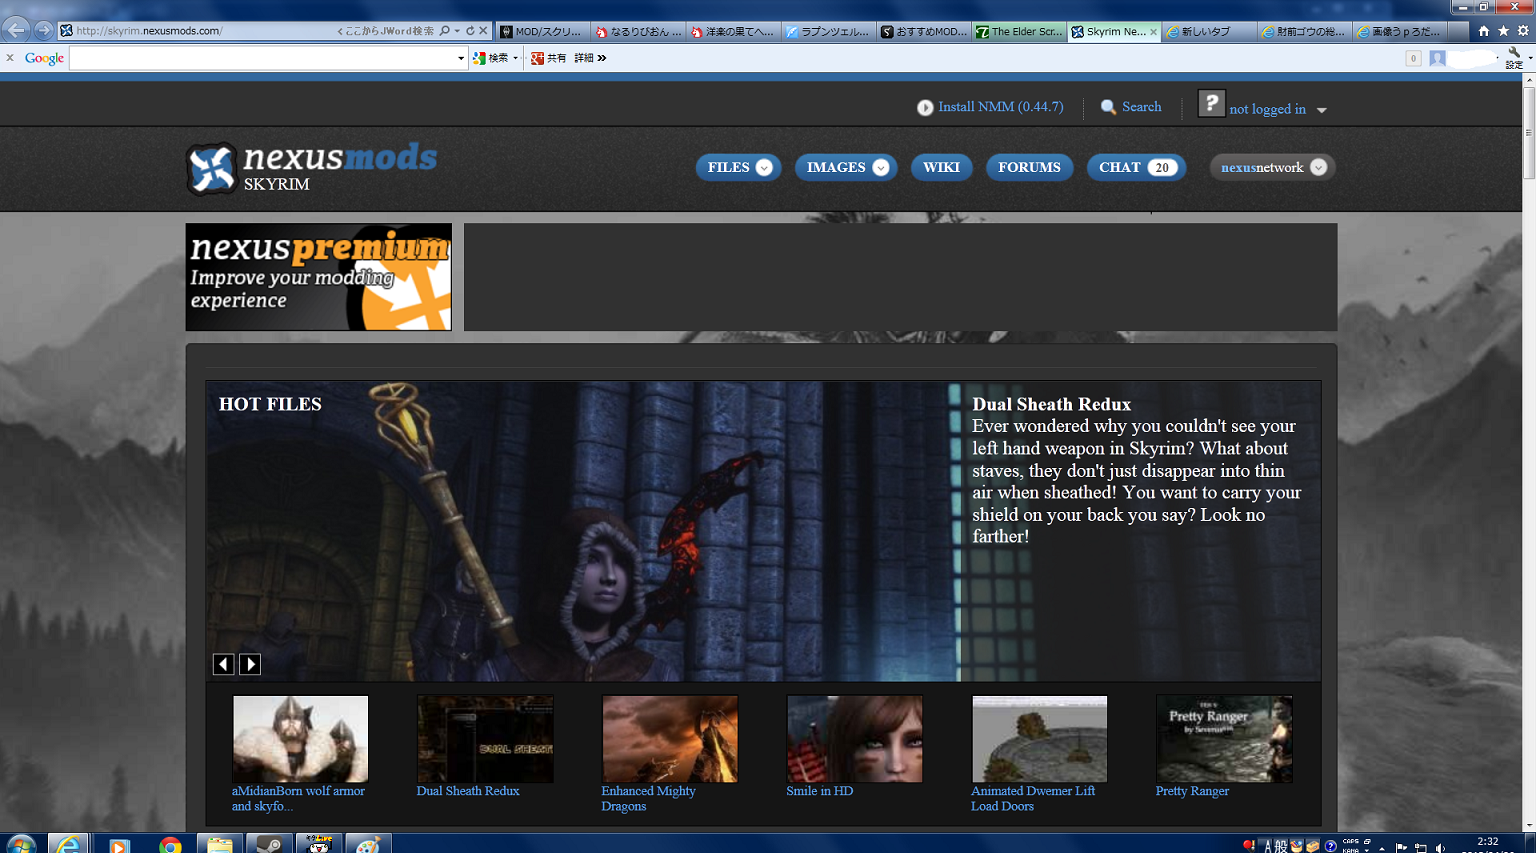Image resolution: width=1536 pixels, height=853 pixels.
Task: Click the Google toolbar 共有 share button
Action: click(x=549, y=58)
